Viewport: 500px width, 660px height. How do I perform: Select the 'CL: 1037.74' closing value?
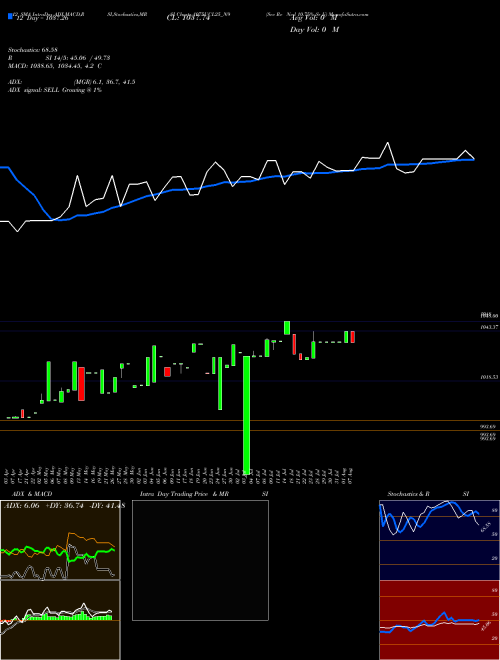tap(188, 19)
